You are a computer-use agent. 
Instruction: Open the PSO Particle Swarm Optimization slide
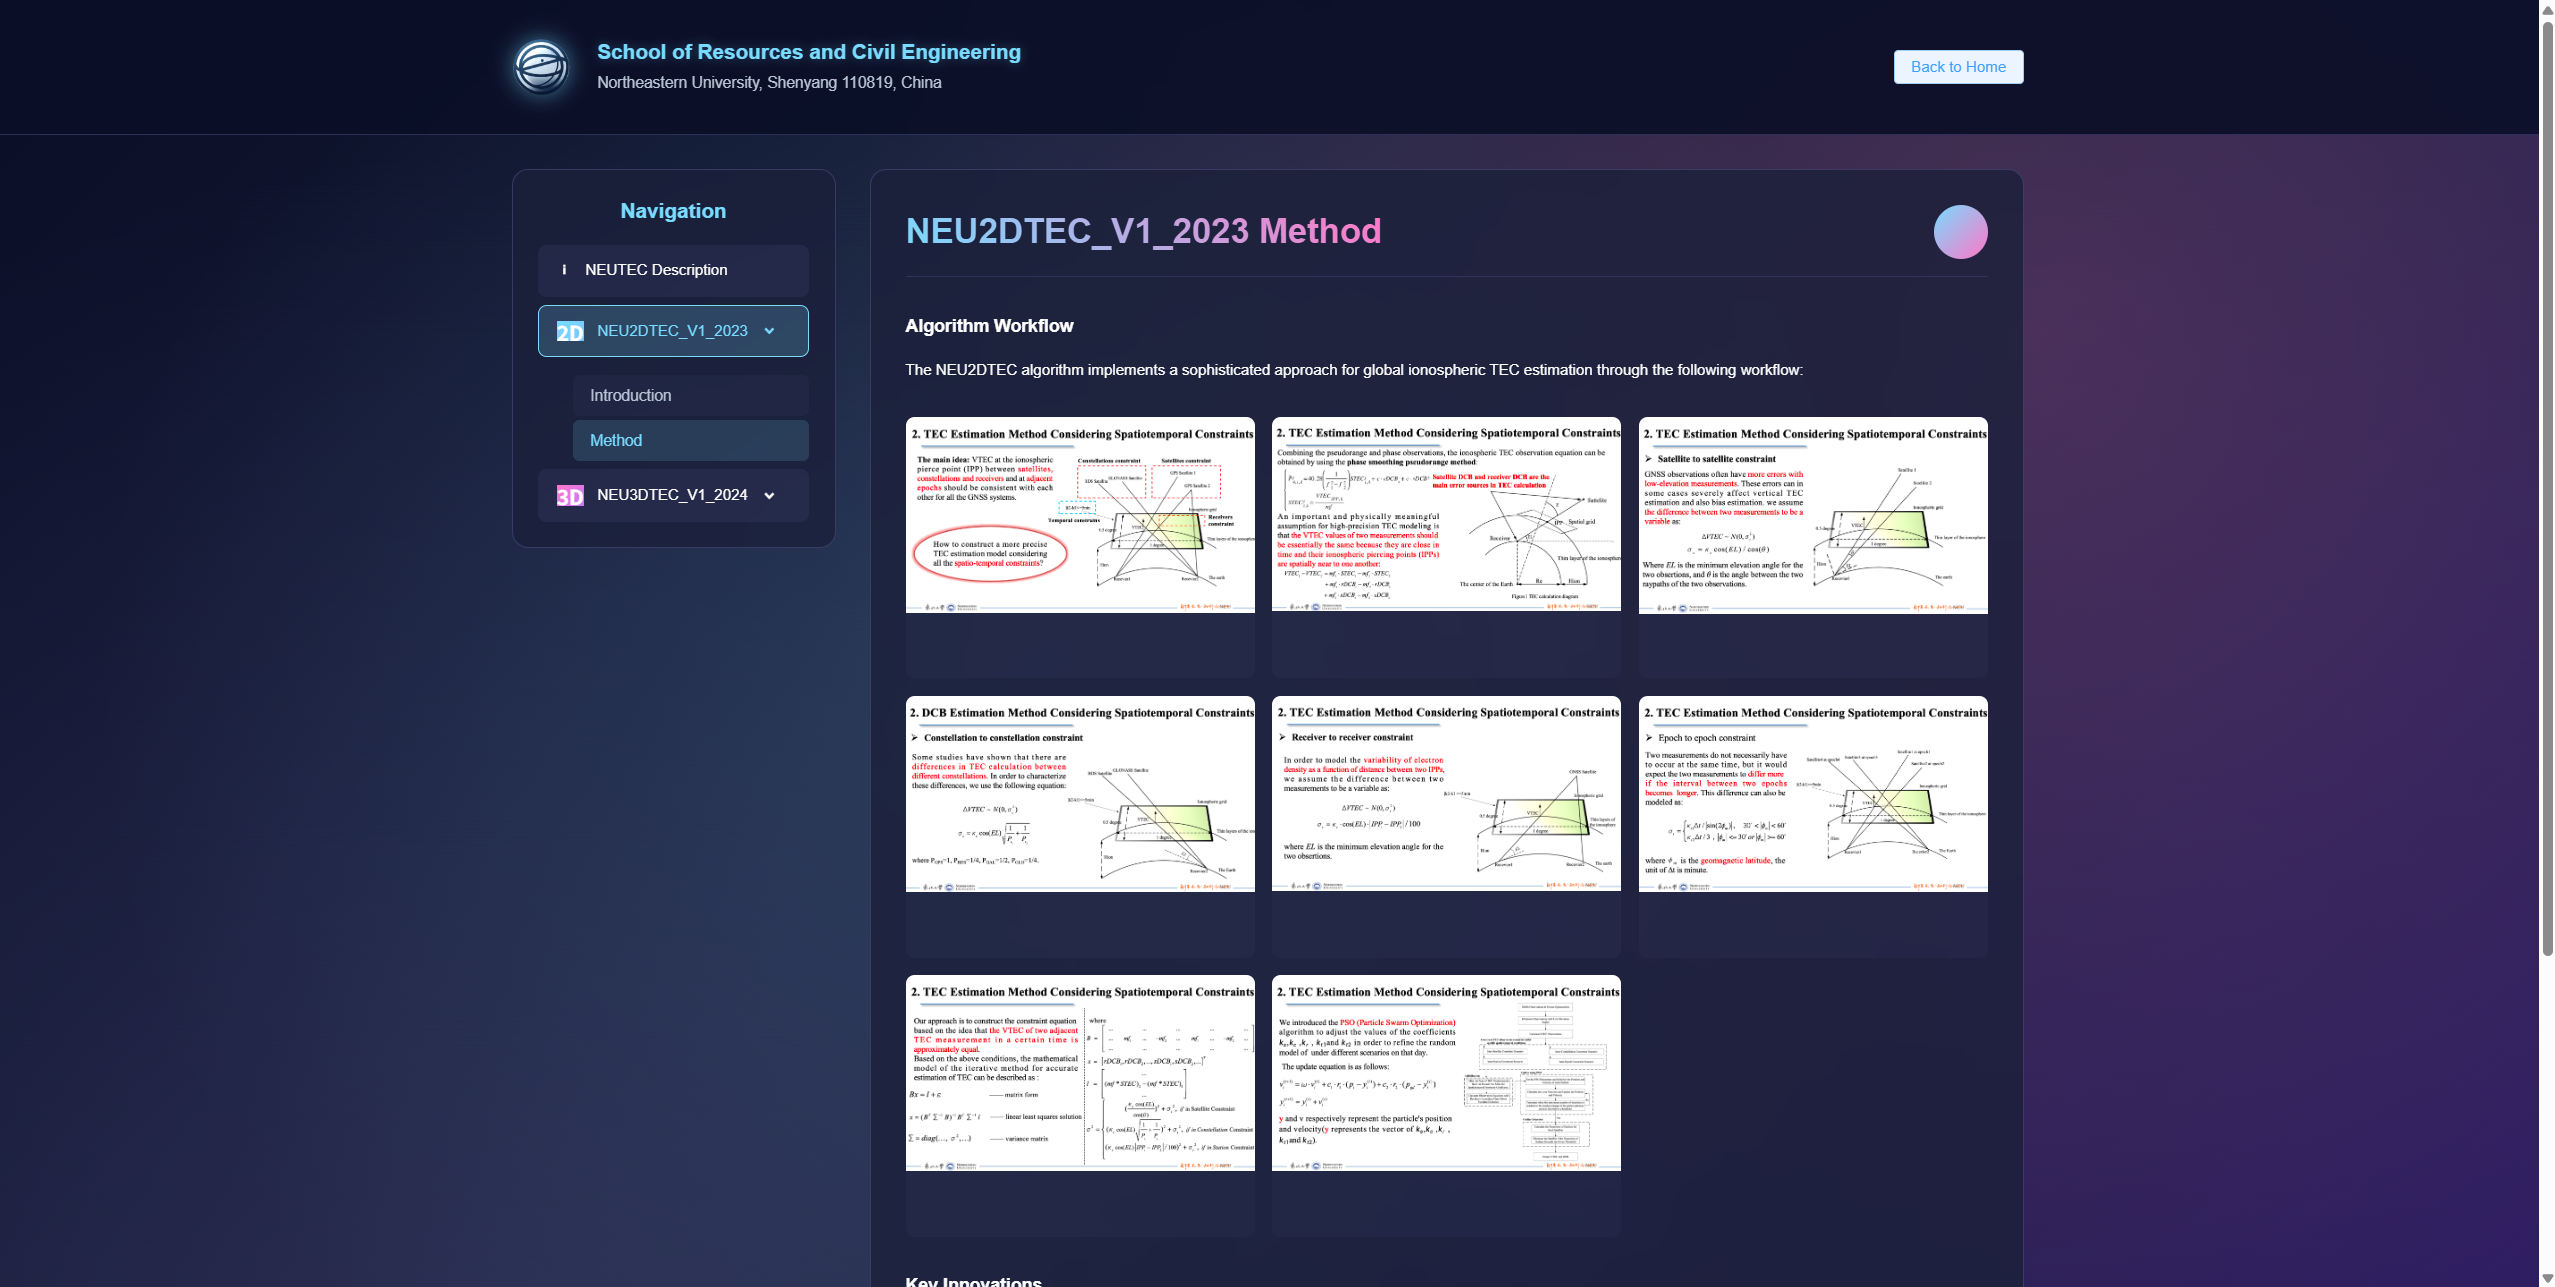point(1445,1073)
